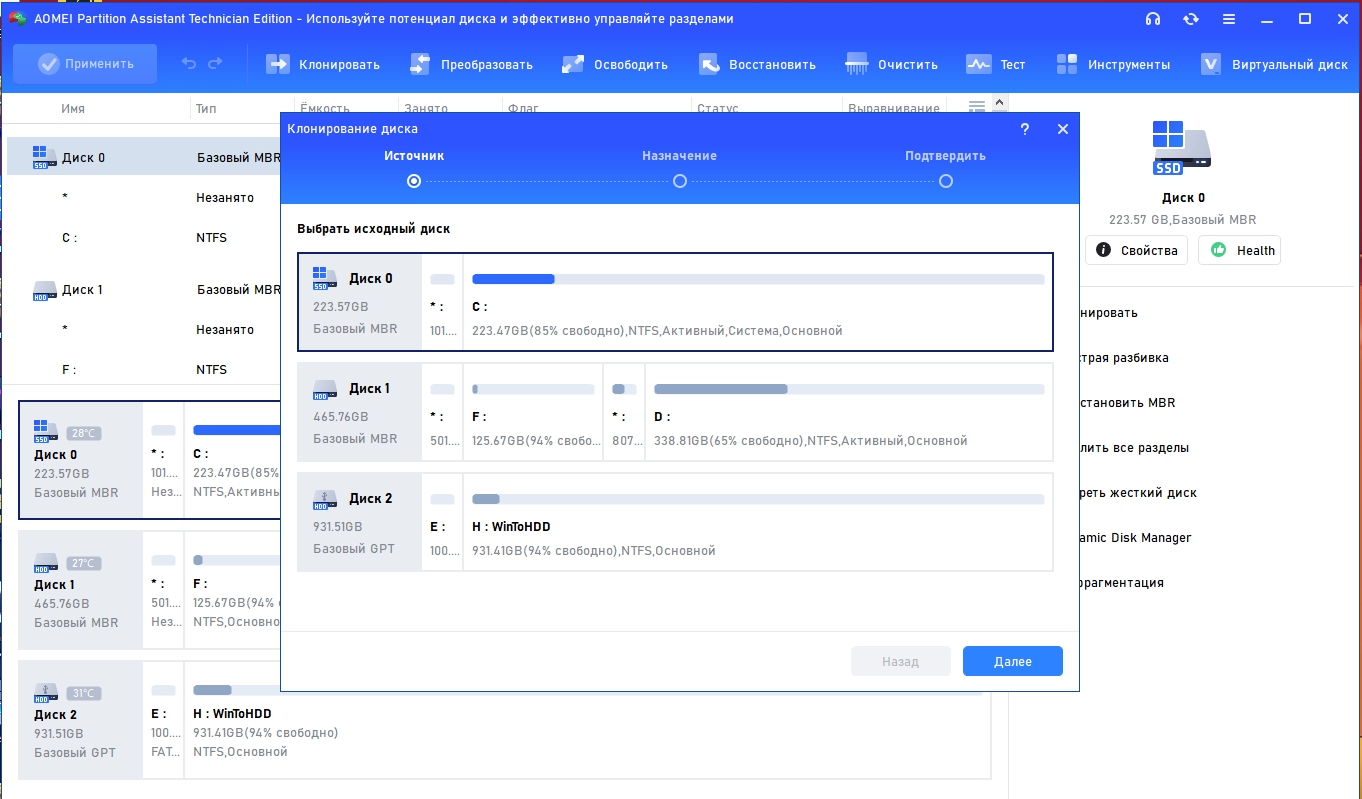Click the Диск 2 USB drive icon in the bottom disk map
This screenshot has width=1362, height=799.
click(x=45, y=693)
